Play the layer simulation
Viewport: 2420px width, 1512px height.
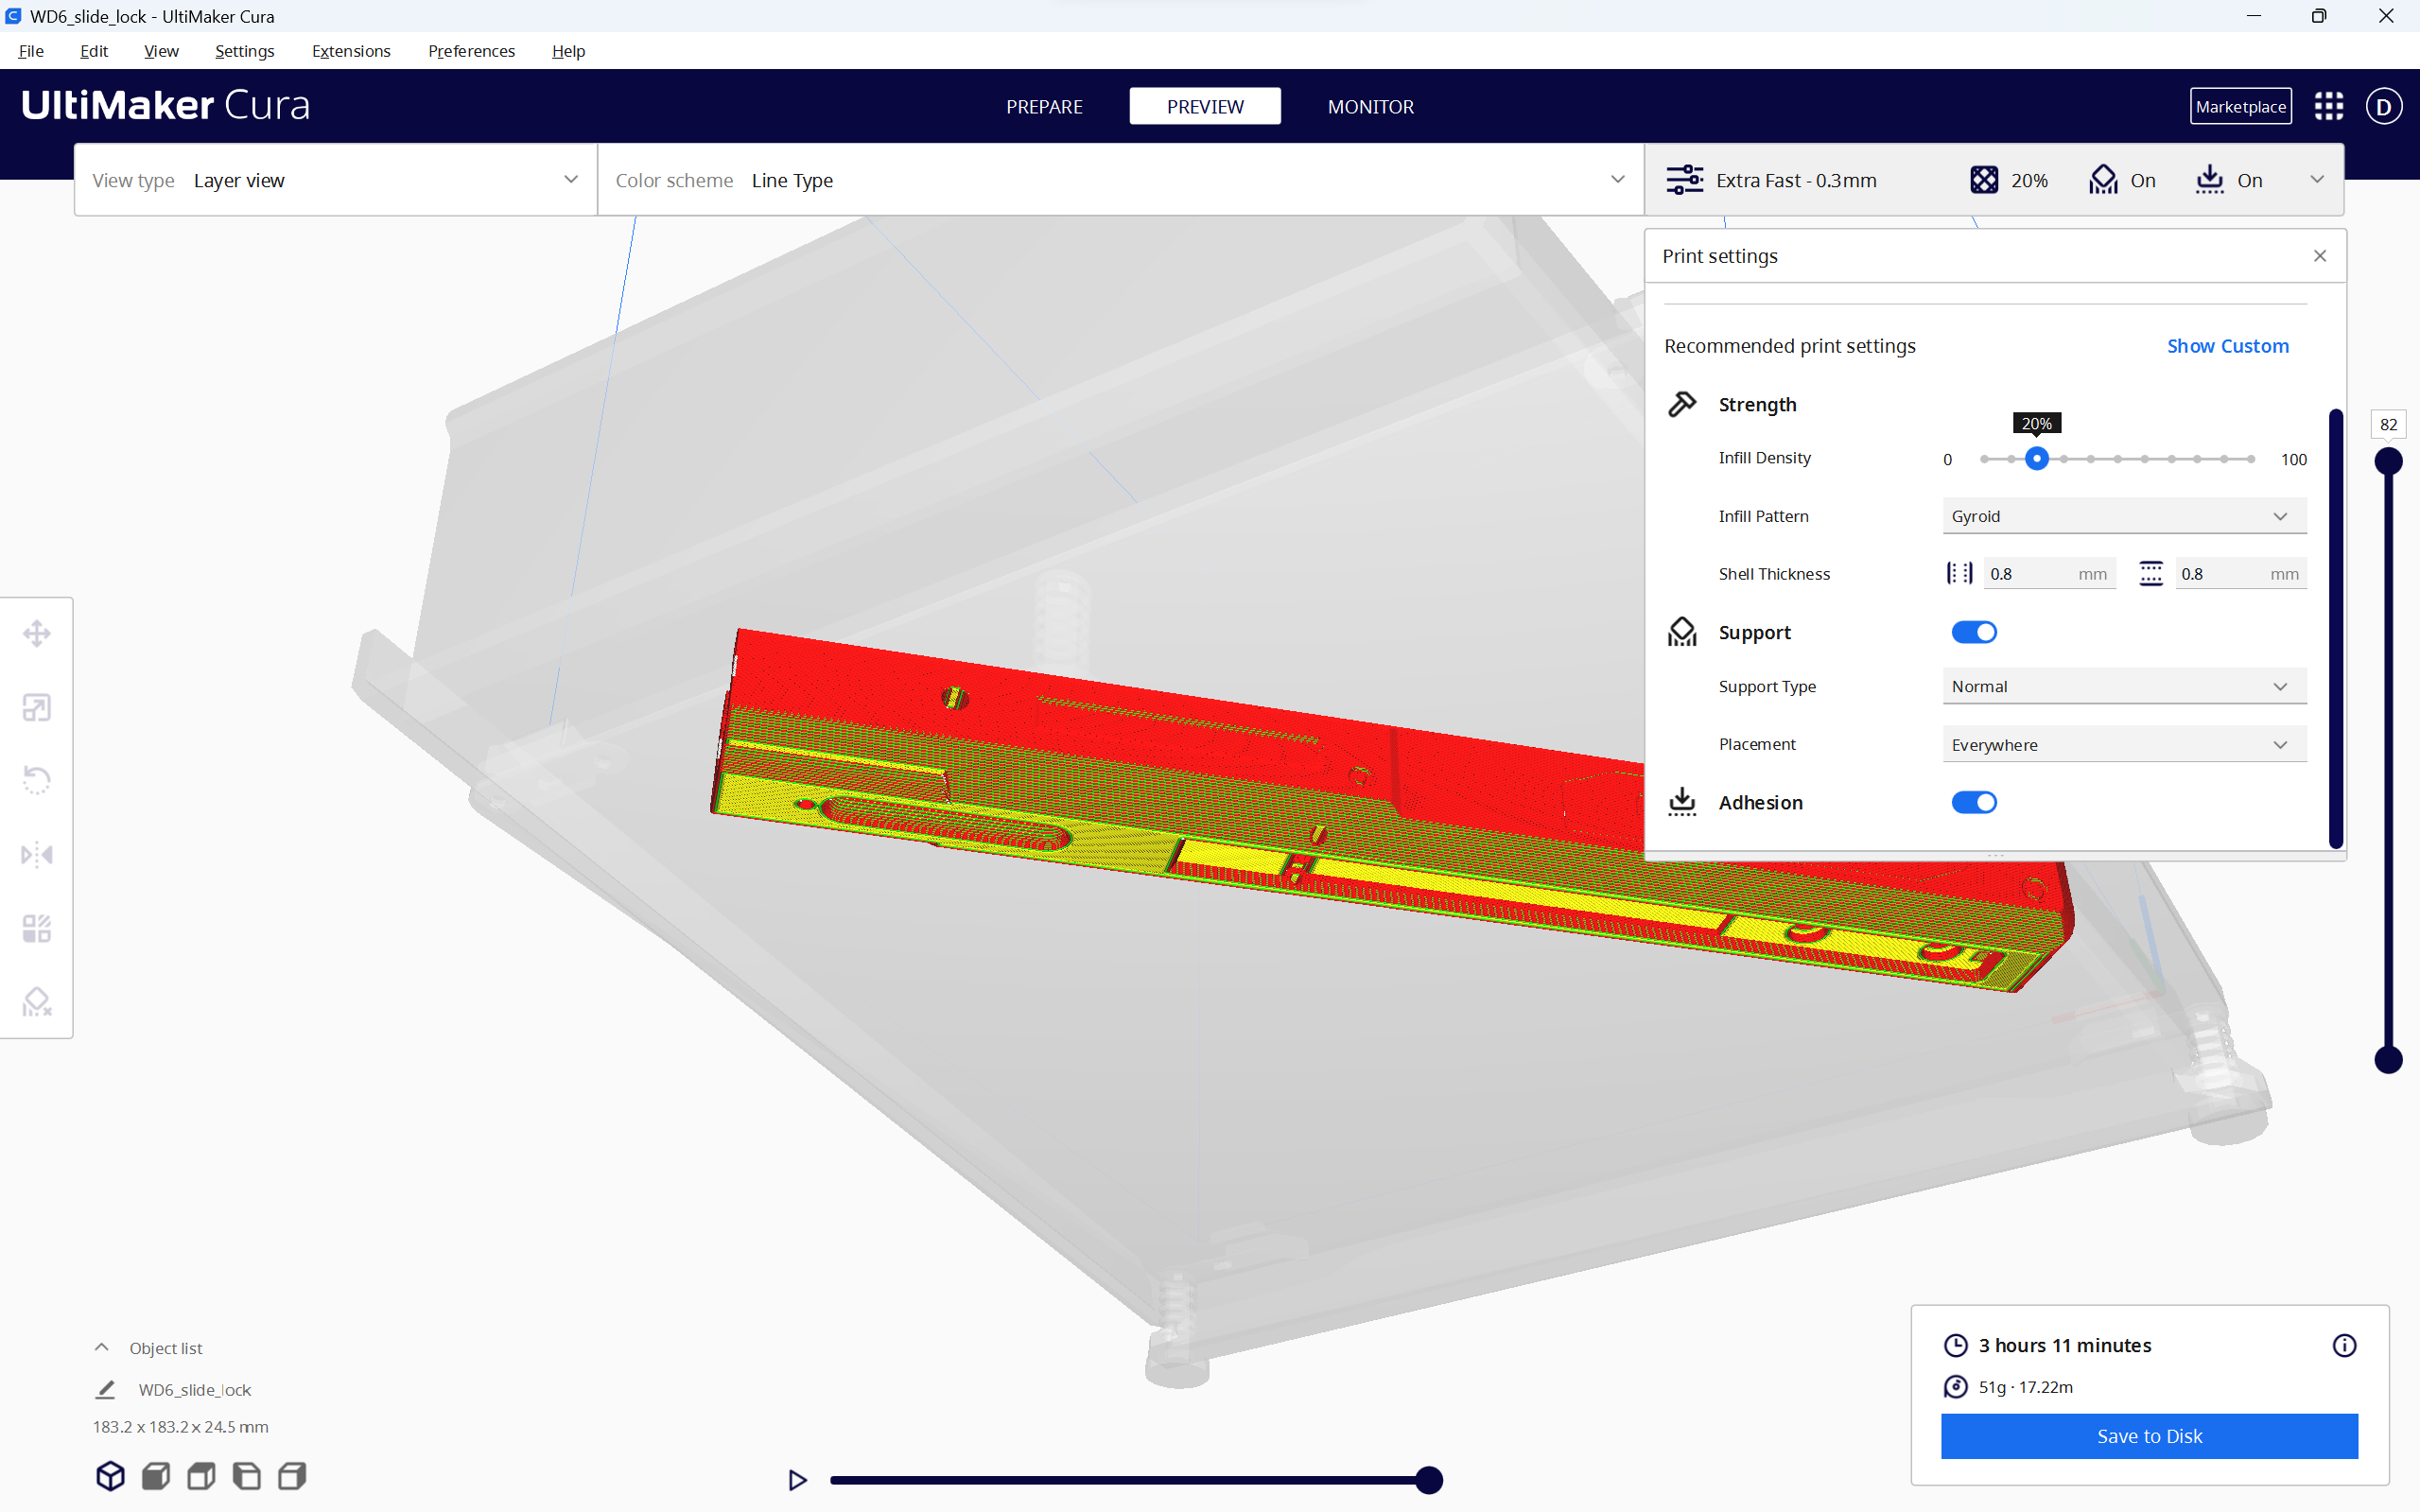click(x=797, y=1480)
